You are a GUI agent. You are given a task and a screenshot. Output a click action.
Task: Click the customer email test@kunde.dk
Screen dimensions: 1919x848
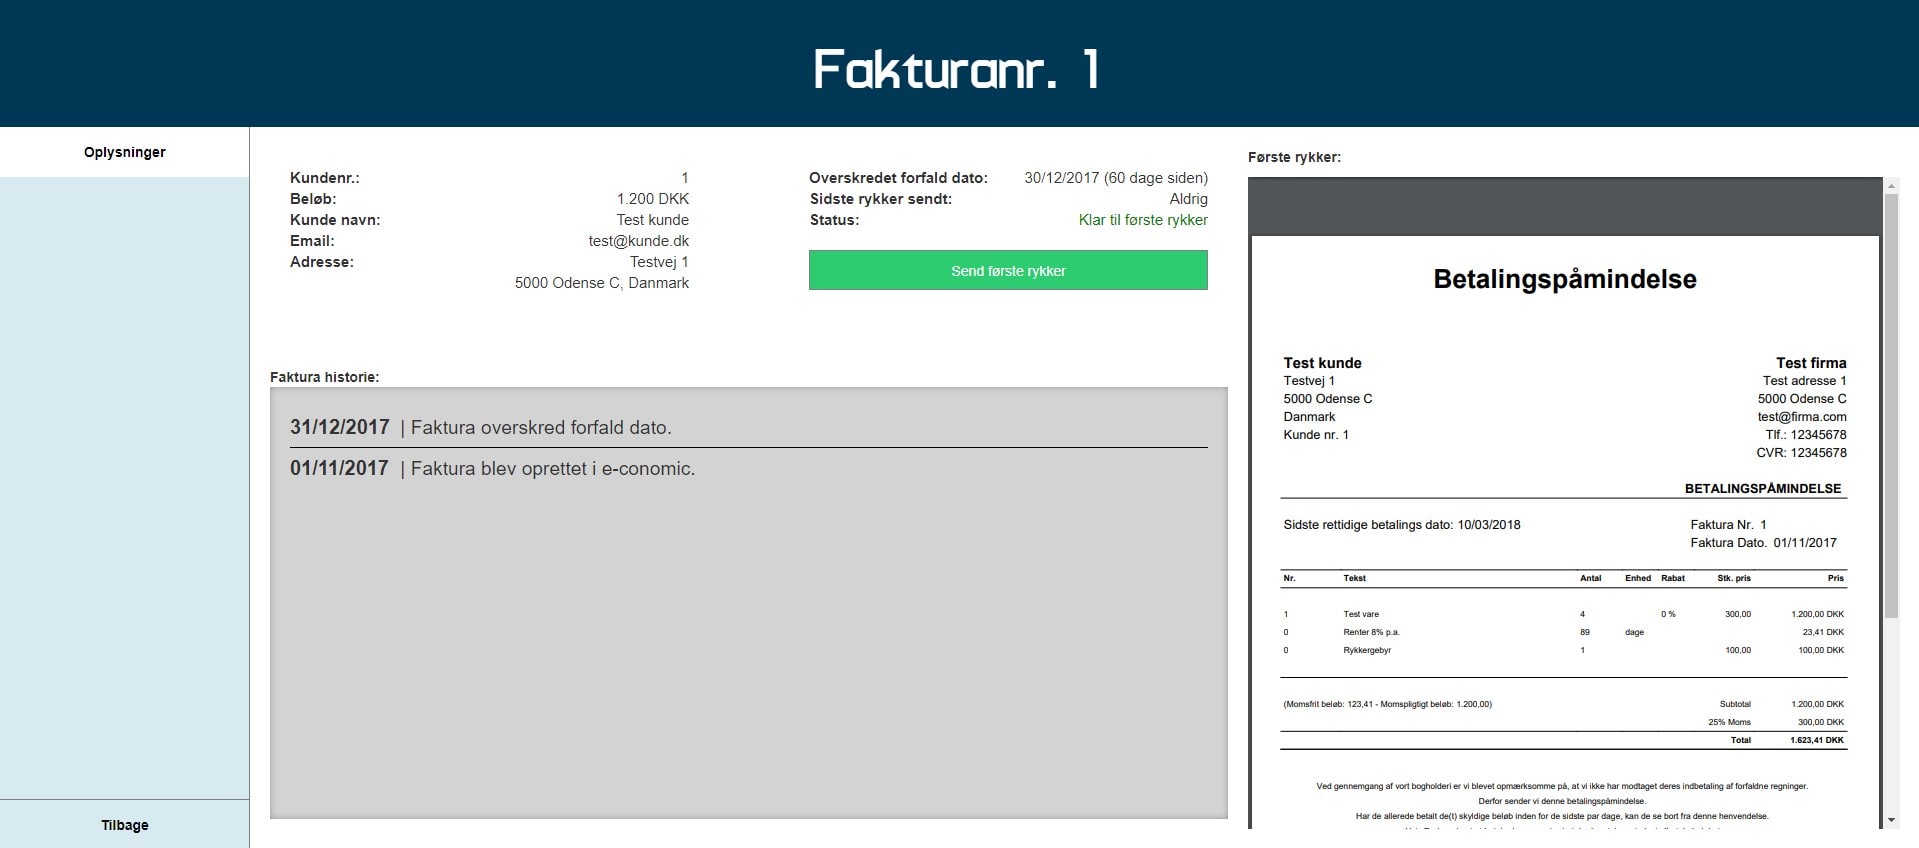click(x=638, y=241)
